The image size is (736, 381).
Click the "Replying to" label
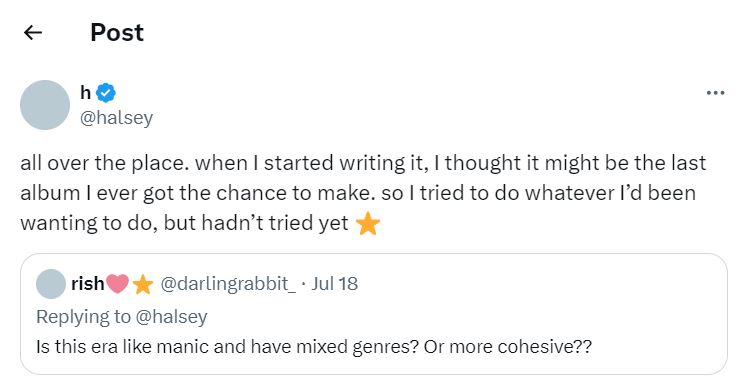84,317
